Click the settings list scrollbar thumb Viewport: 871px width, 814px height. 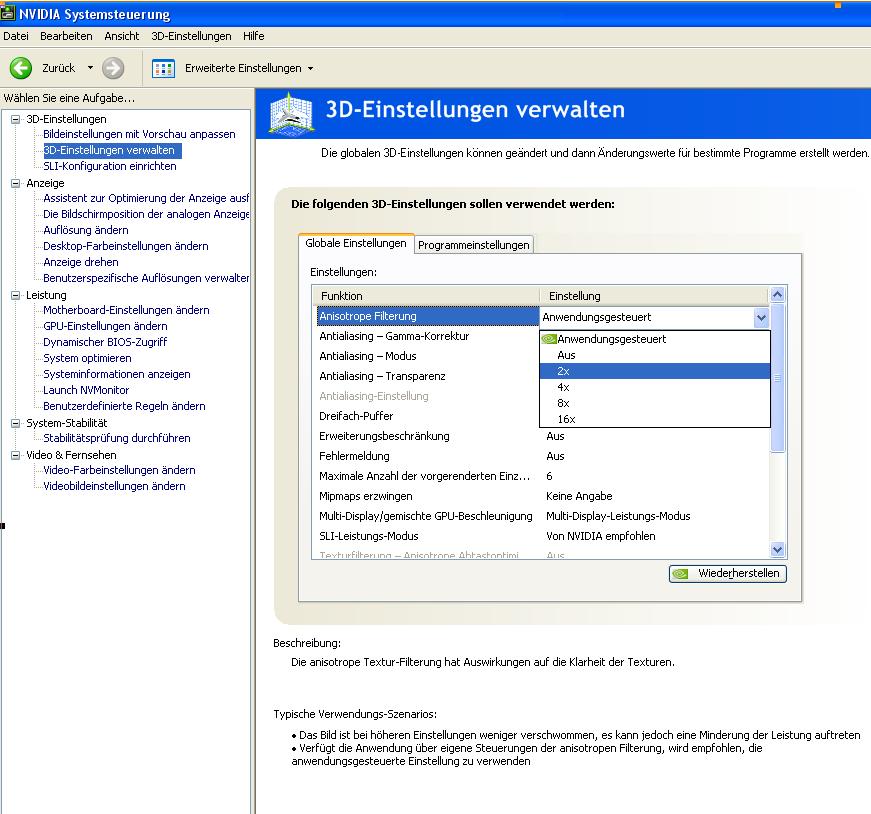pos(778,378)
